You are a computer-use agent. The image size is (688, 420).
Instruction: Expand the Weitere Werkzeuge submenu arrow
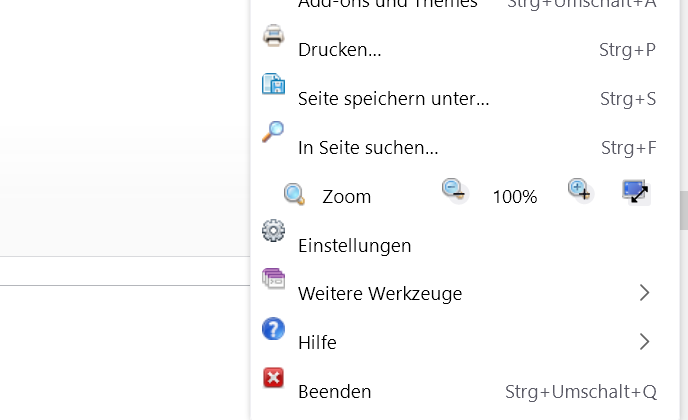pos(645,293)
